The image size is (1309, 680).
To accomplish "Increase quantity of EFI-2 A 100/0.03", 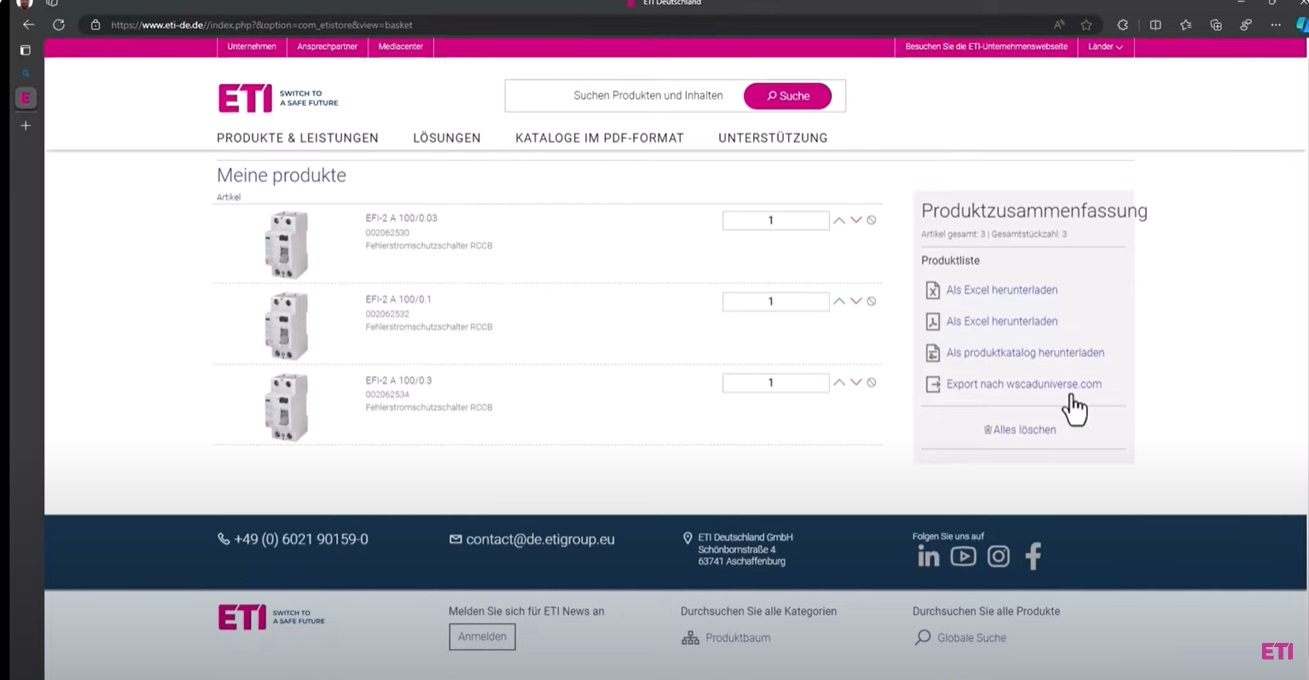I will click(x=839, y=220).
